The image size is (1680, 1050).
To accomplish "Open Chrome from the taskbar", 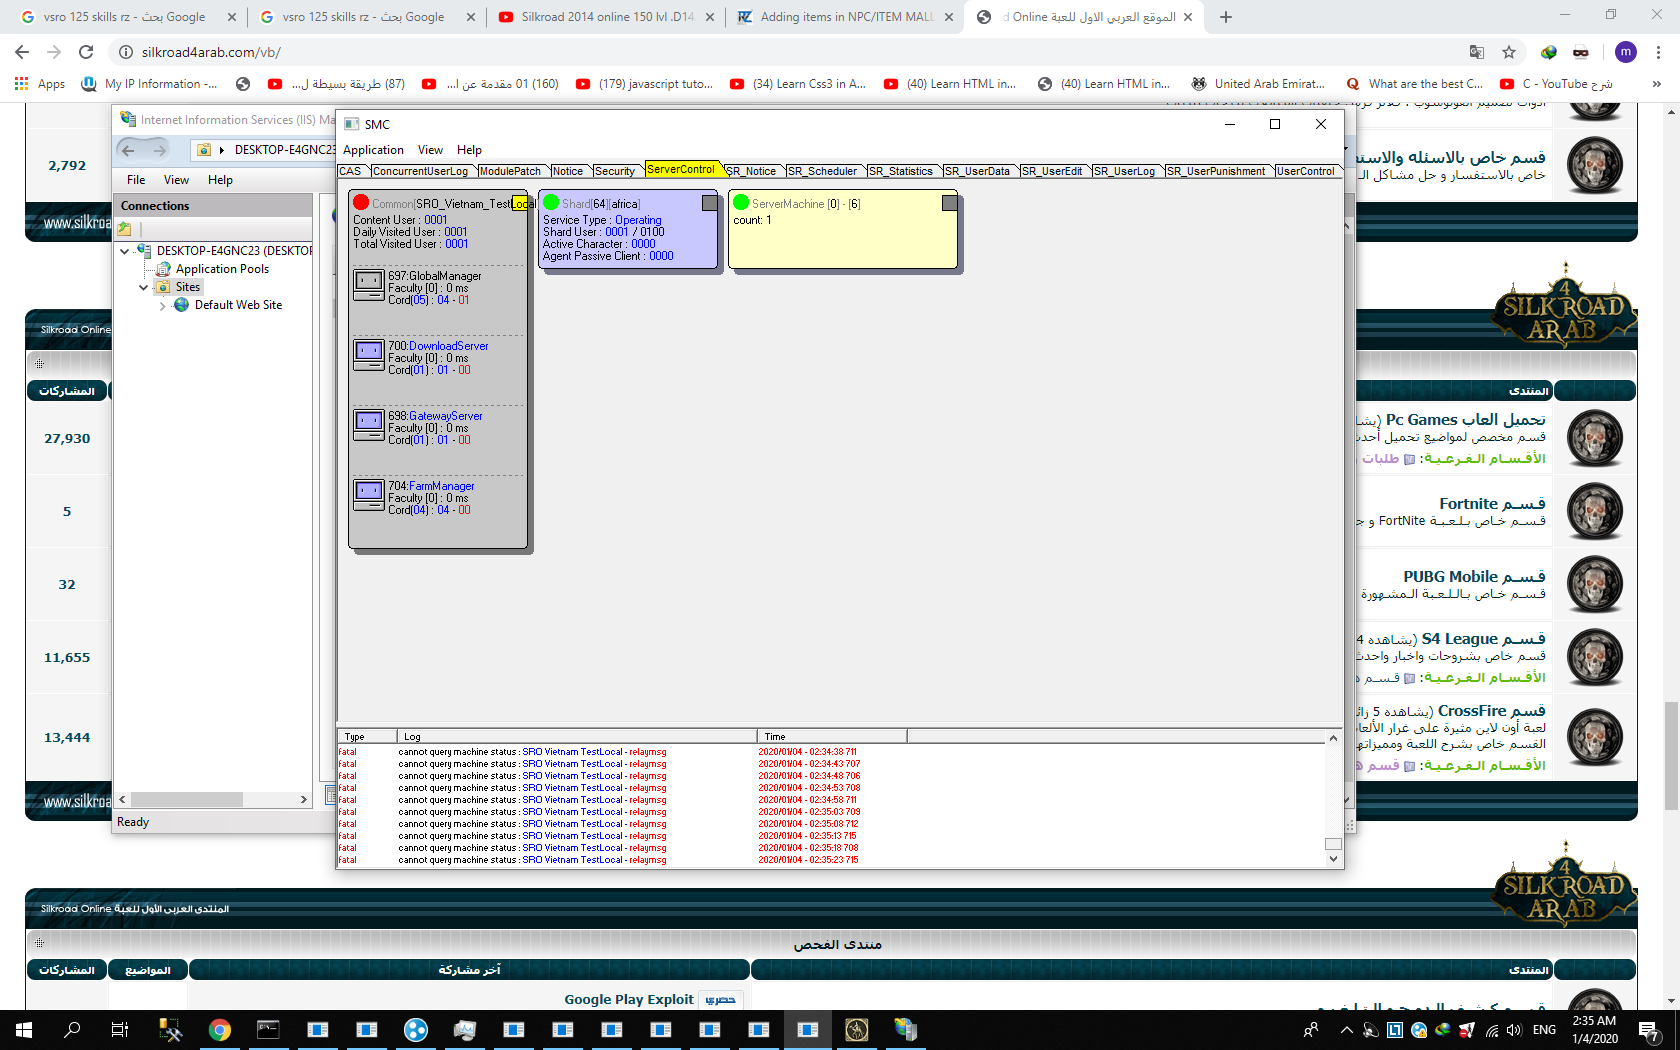I will coord(220,1030).
